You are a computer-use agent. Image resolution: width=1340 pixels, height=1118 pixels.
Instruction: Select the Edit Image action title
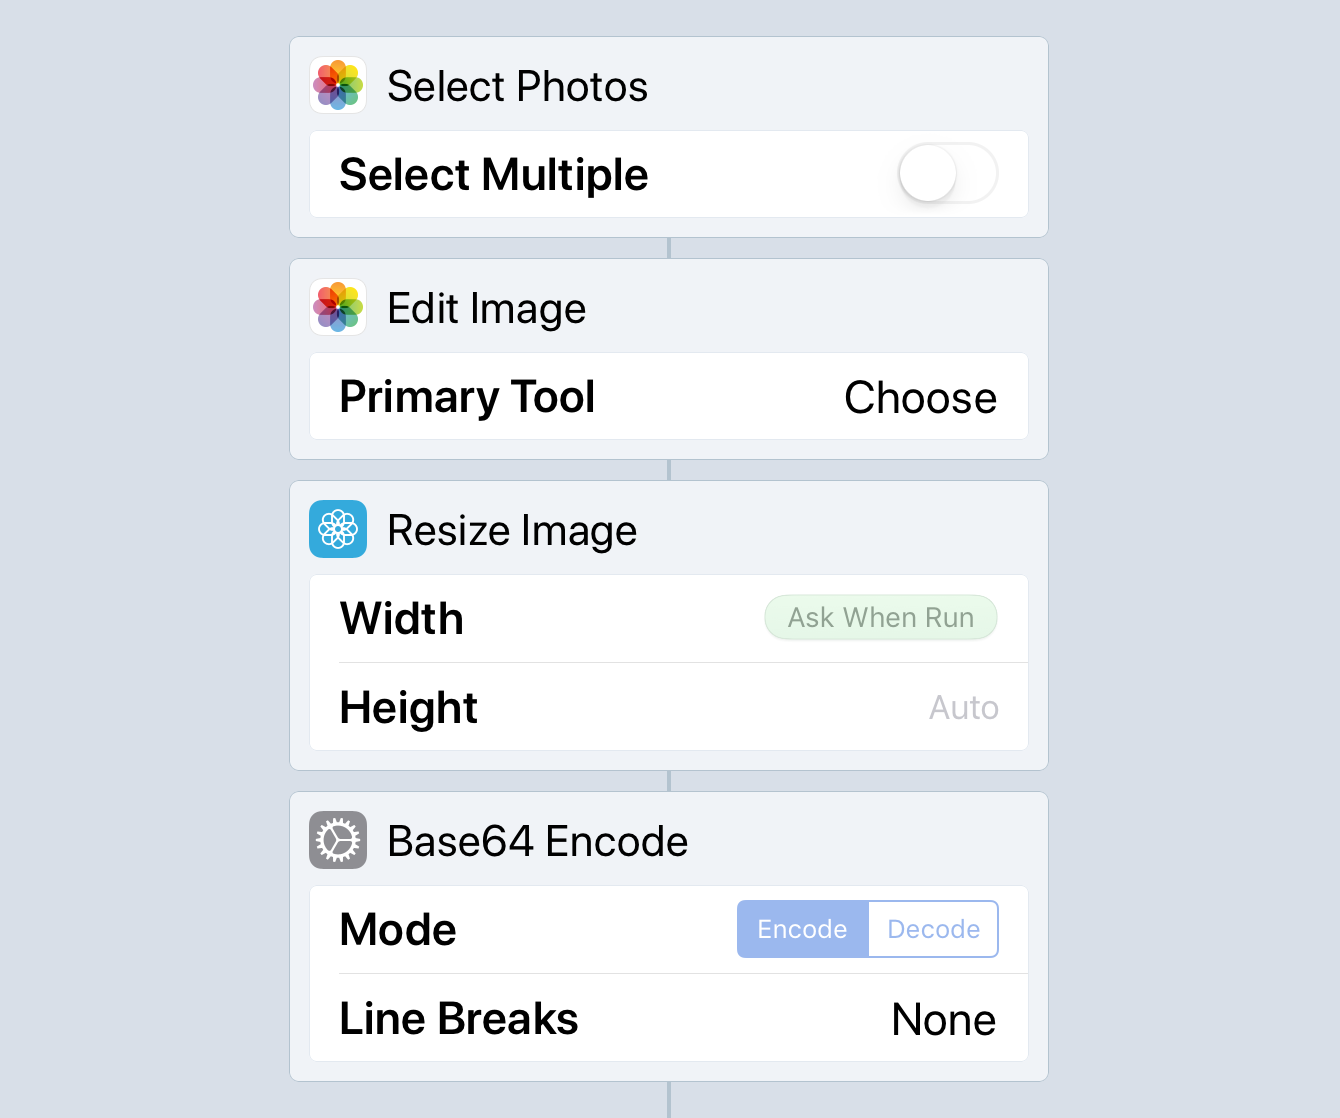(486, 308)
